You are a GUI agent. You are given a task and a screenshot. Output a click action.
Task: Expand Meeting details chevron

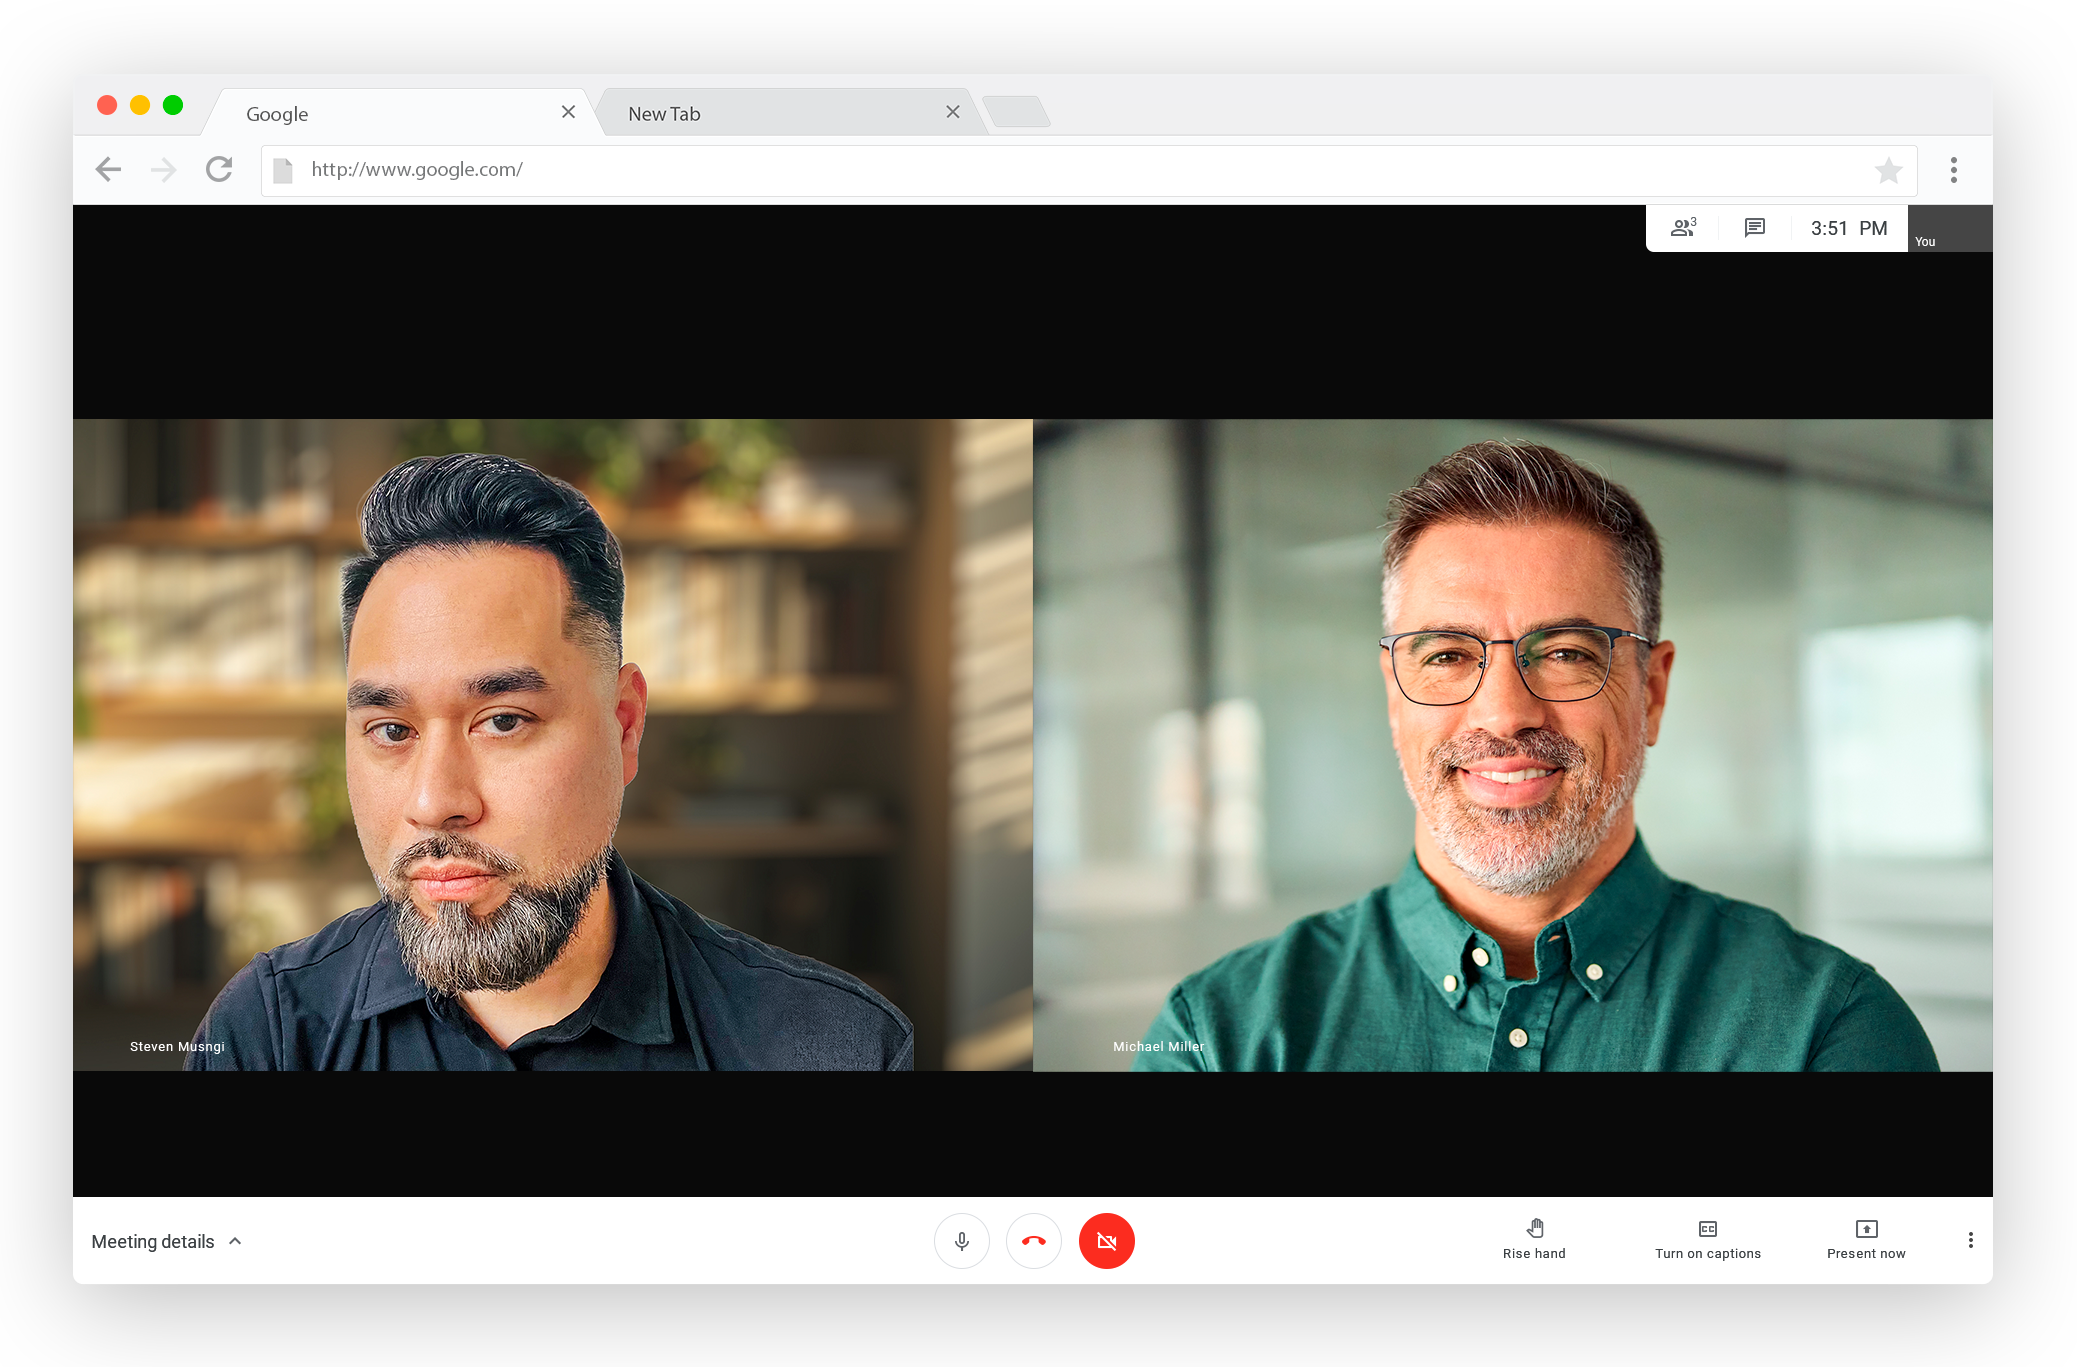[x=236, y=1241]
